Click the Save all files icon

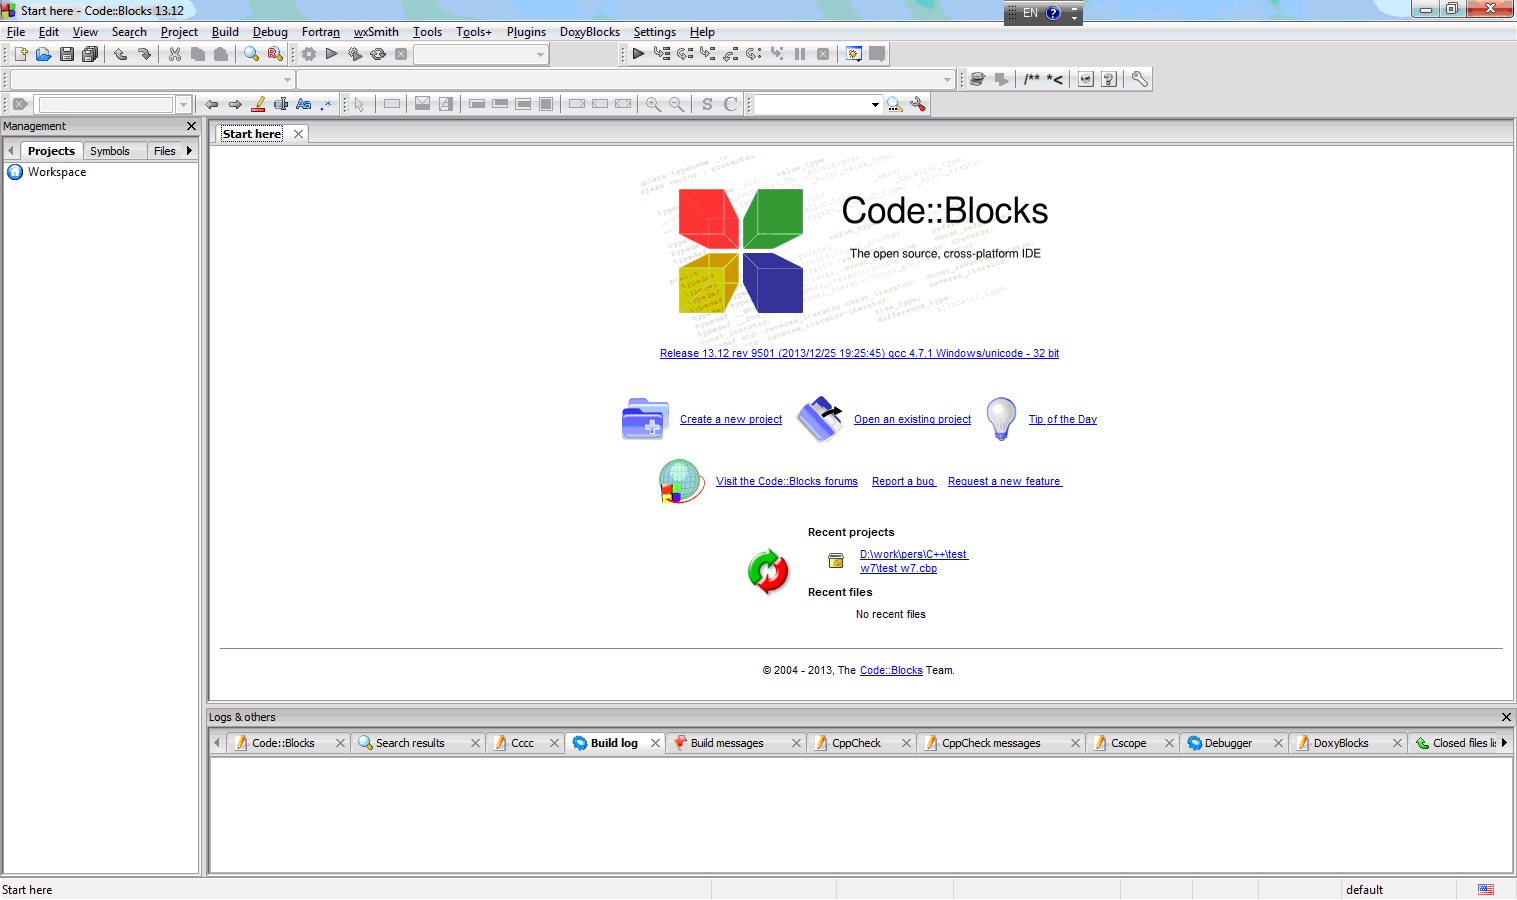click(90, 54)
